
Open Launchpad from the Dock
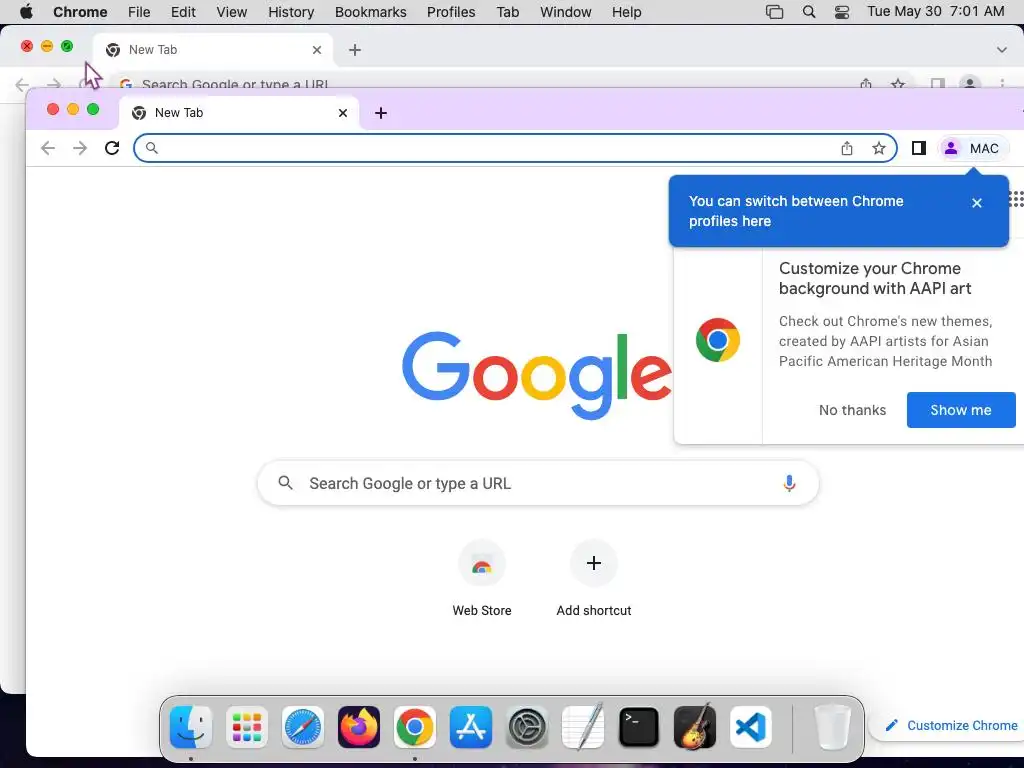(x=247, y=727)
